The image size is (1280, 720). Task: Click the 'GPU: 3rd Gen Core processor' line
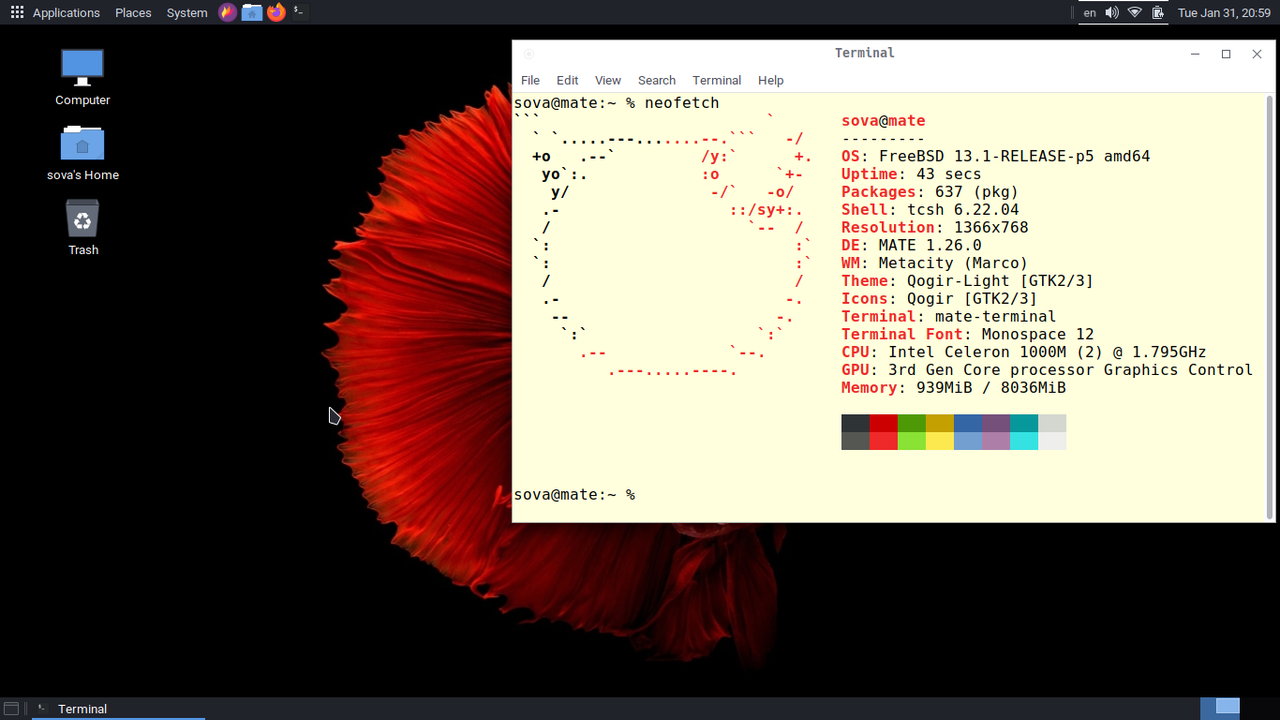(1047, 370)
